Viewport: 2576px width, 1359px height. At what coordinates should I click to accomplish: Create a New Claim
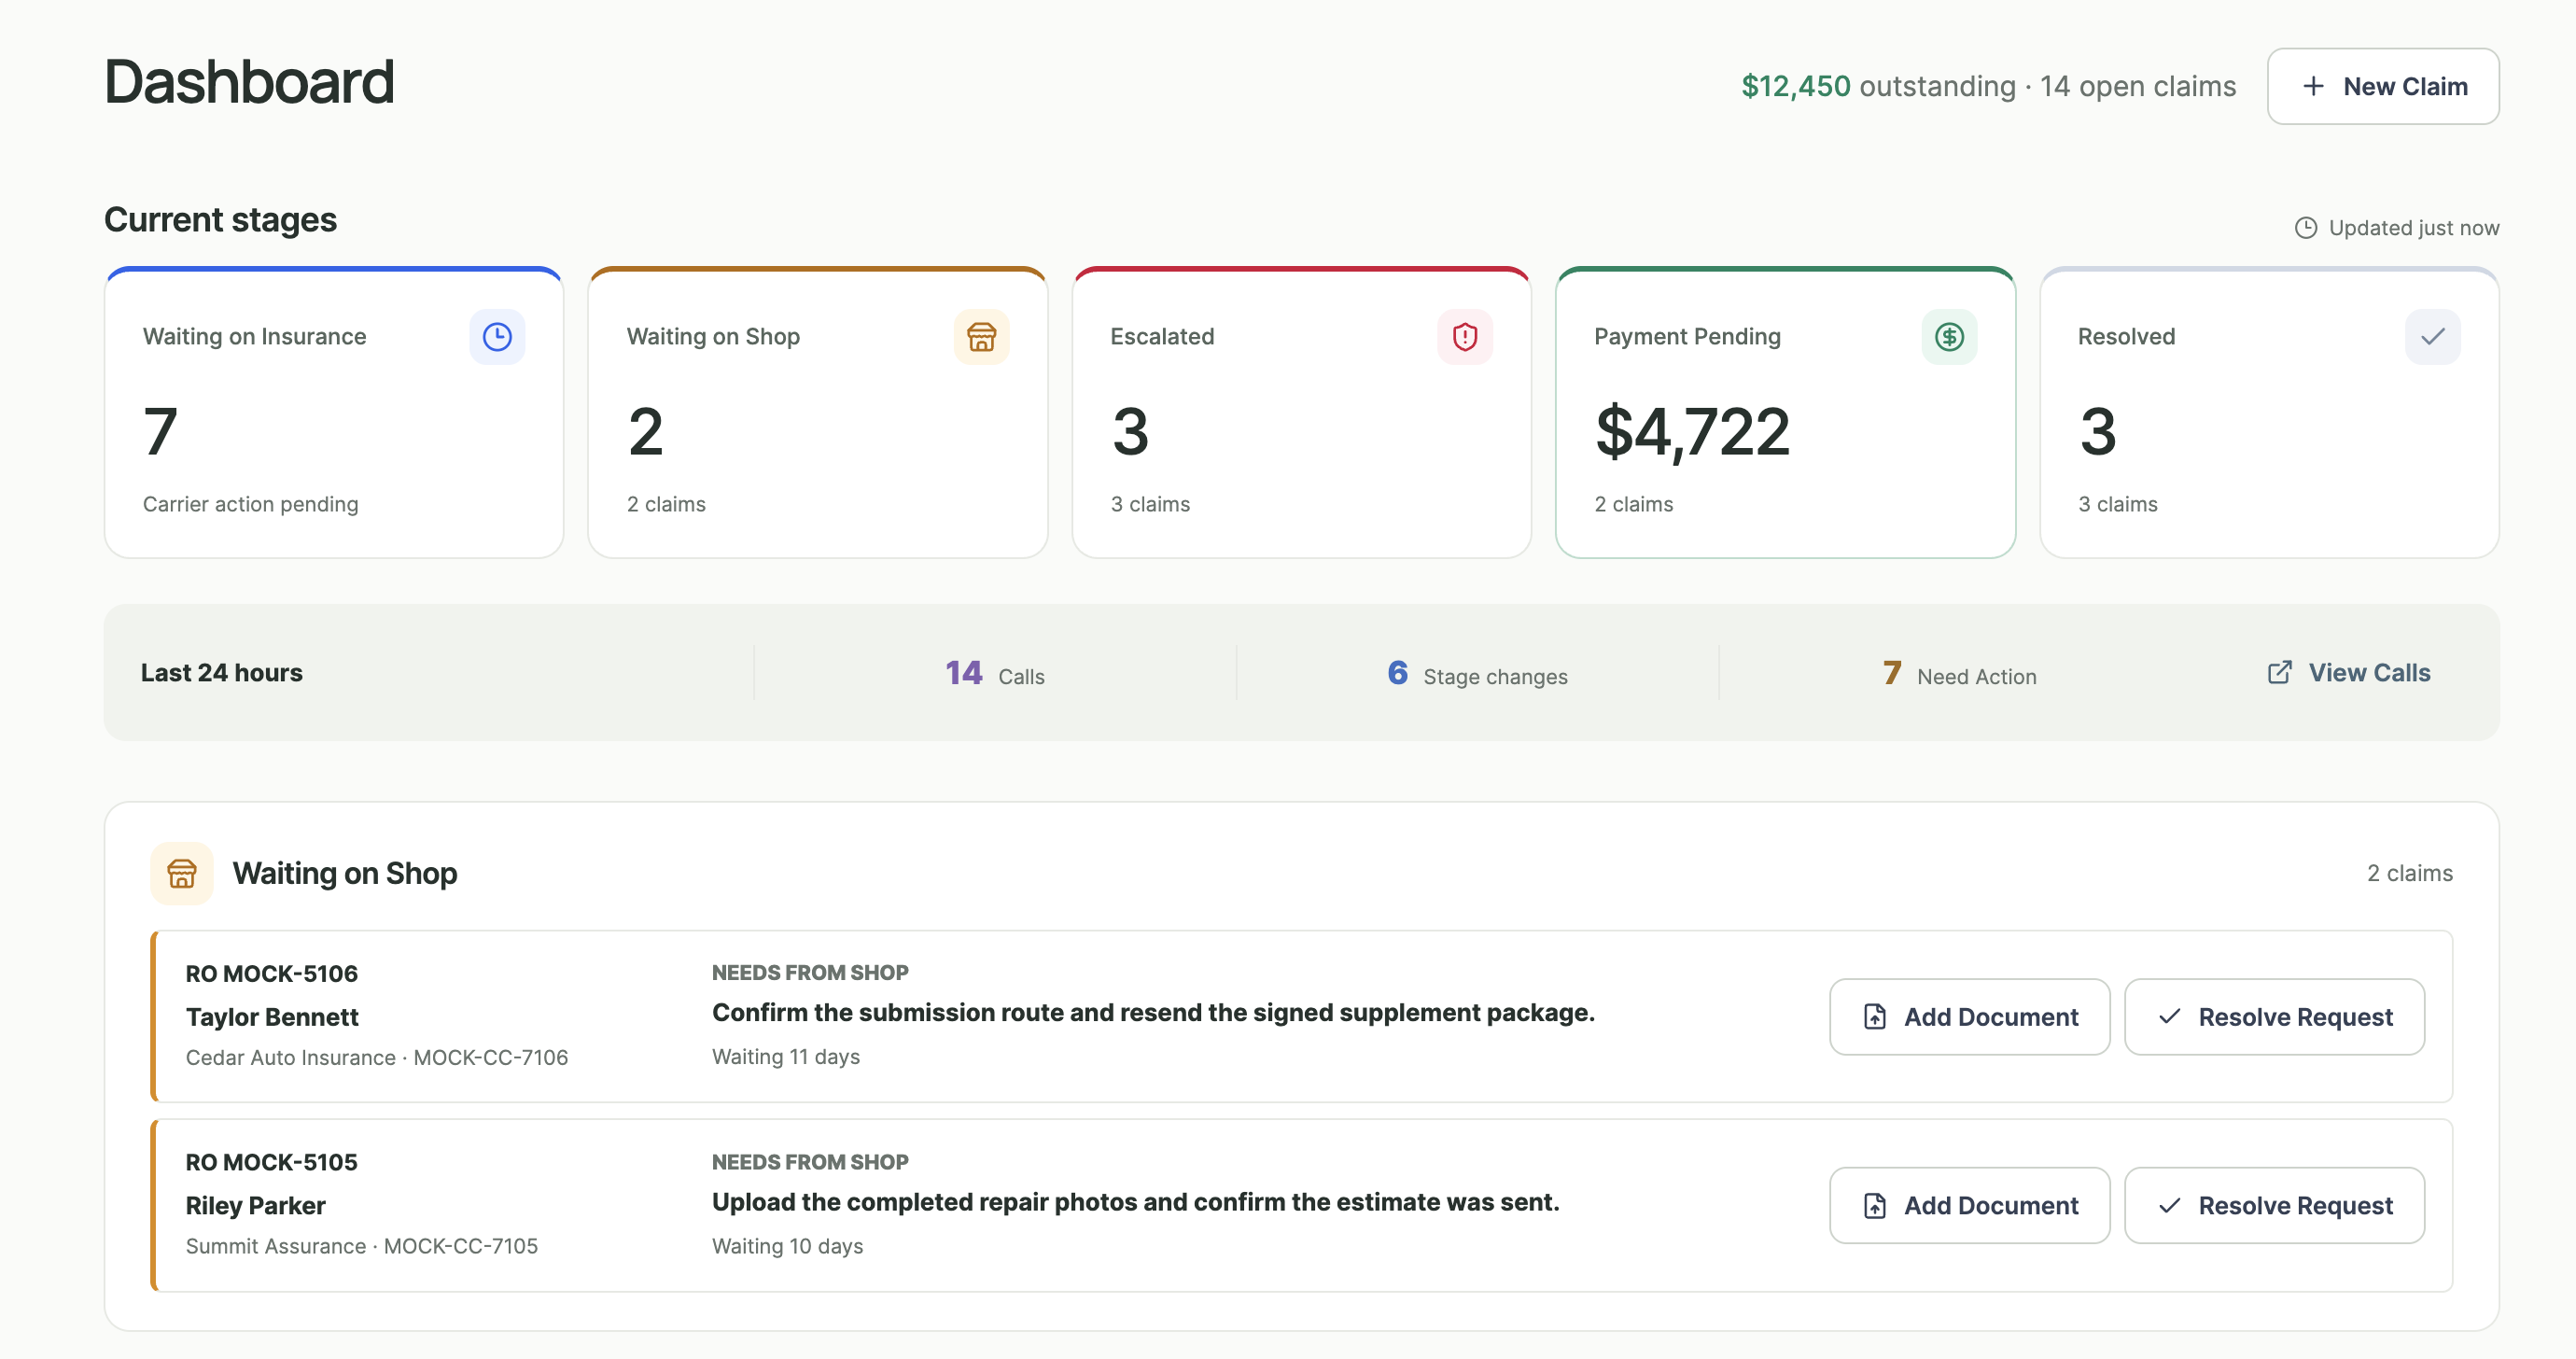2383,86
